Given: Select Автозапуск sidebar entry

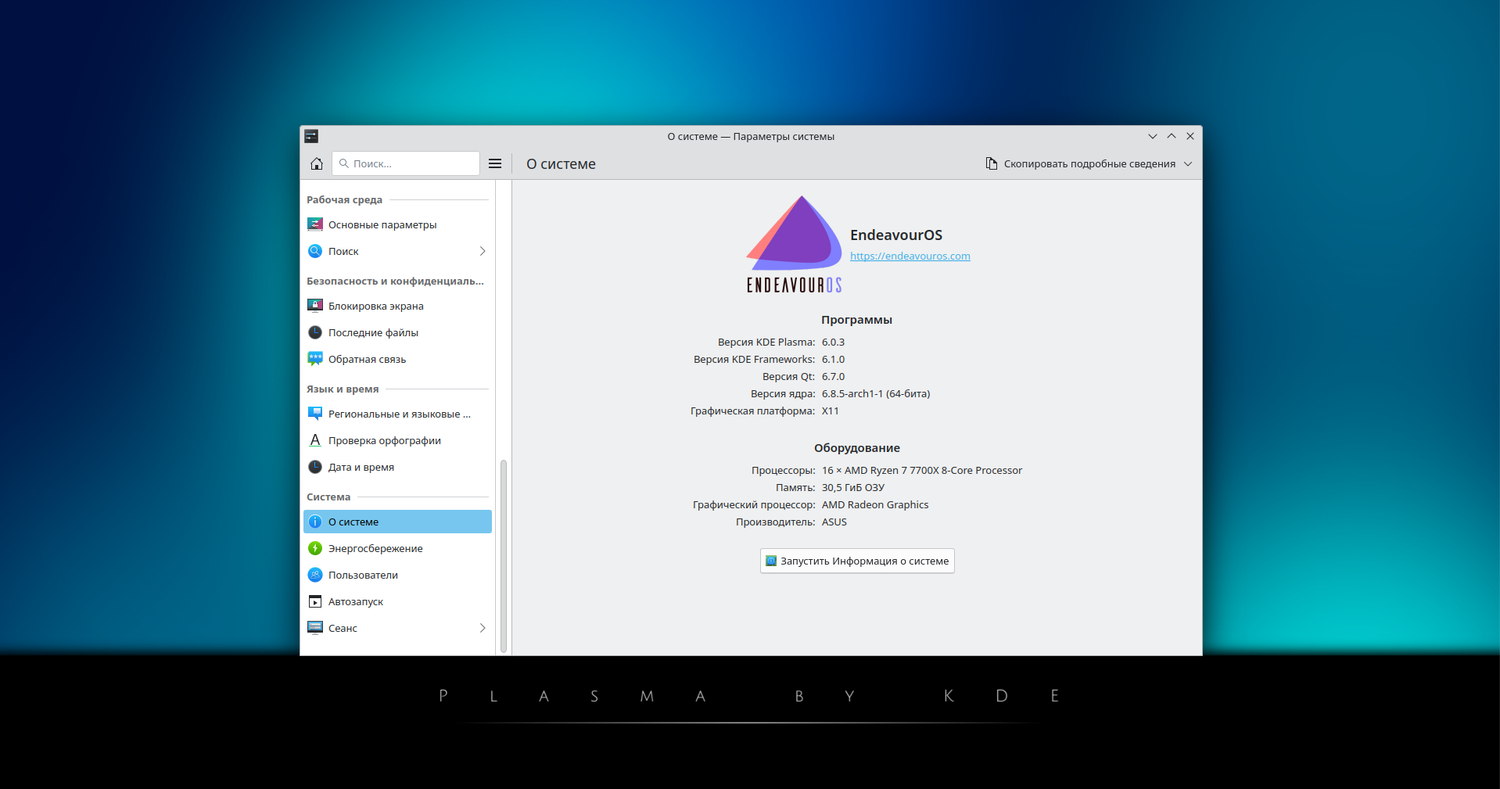Looking at the screenshot, I should pyautogui.click(x=398, y=602).
